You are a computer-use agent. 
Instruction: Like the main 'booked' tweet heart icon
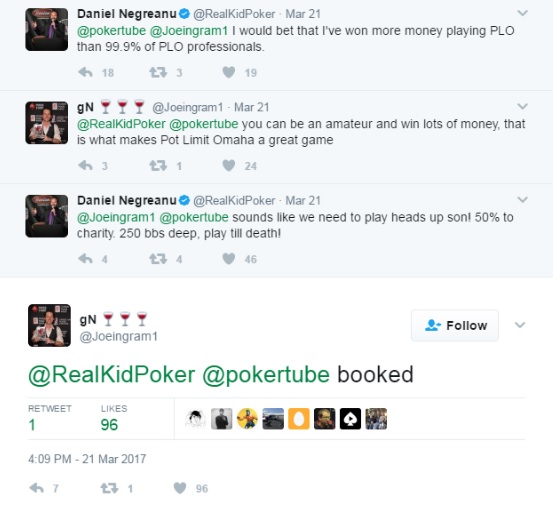point(180,488)
